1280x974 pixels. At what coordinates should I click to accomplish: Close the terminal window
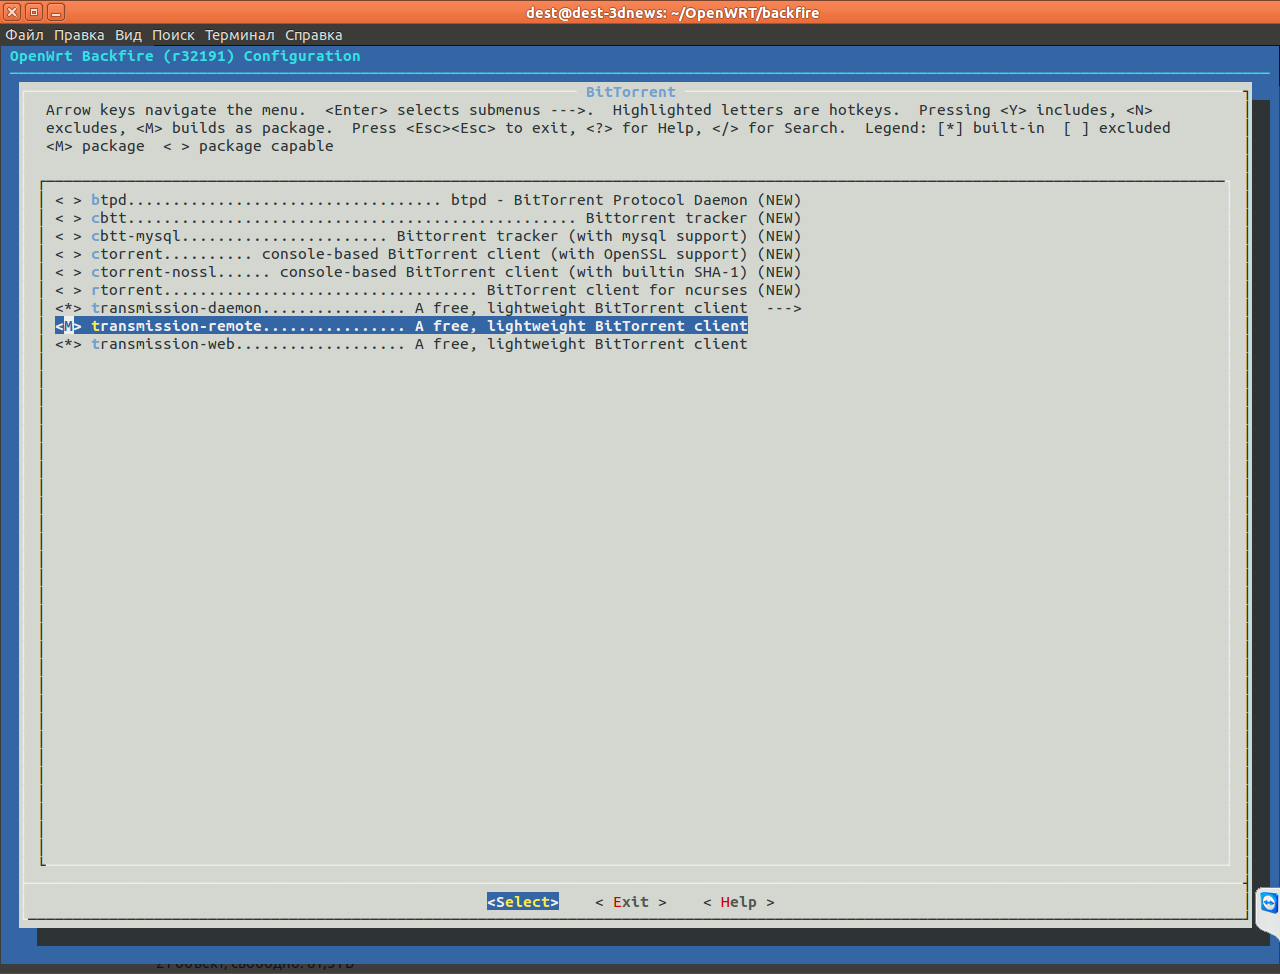[x=12, y=12]
